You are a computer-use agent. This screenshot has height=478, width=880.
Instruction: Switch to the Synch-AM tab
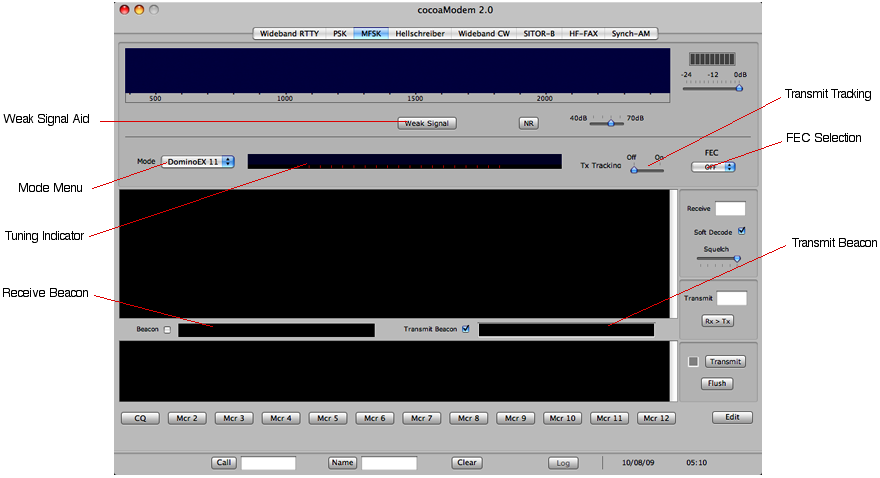pyautogui.click(x=631, y=34)
